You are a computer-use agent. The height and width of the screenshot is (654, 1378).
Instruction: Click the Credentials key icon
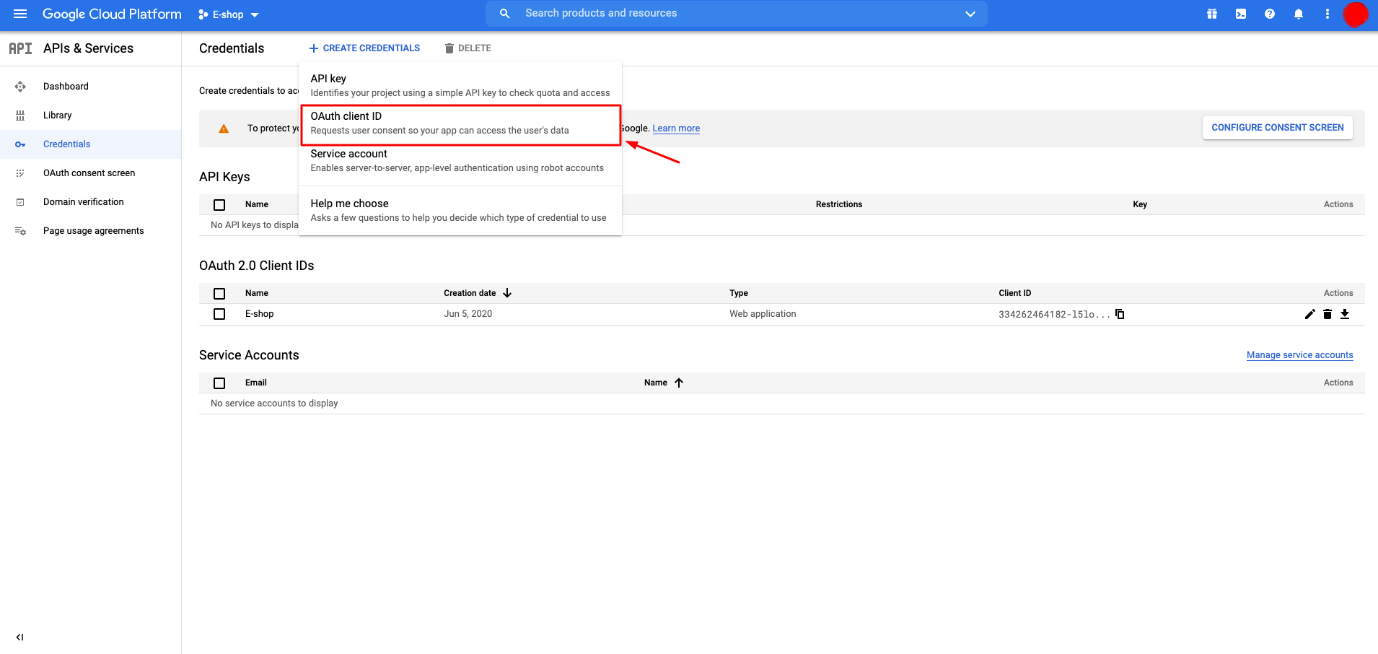click(x=20, y=145)
